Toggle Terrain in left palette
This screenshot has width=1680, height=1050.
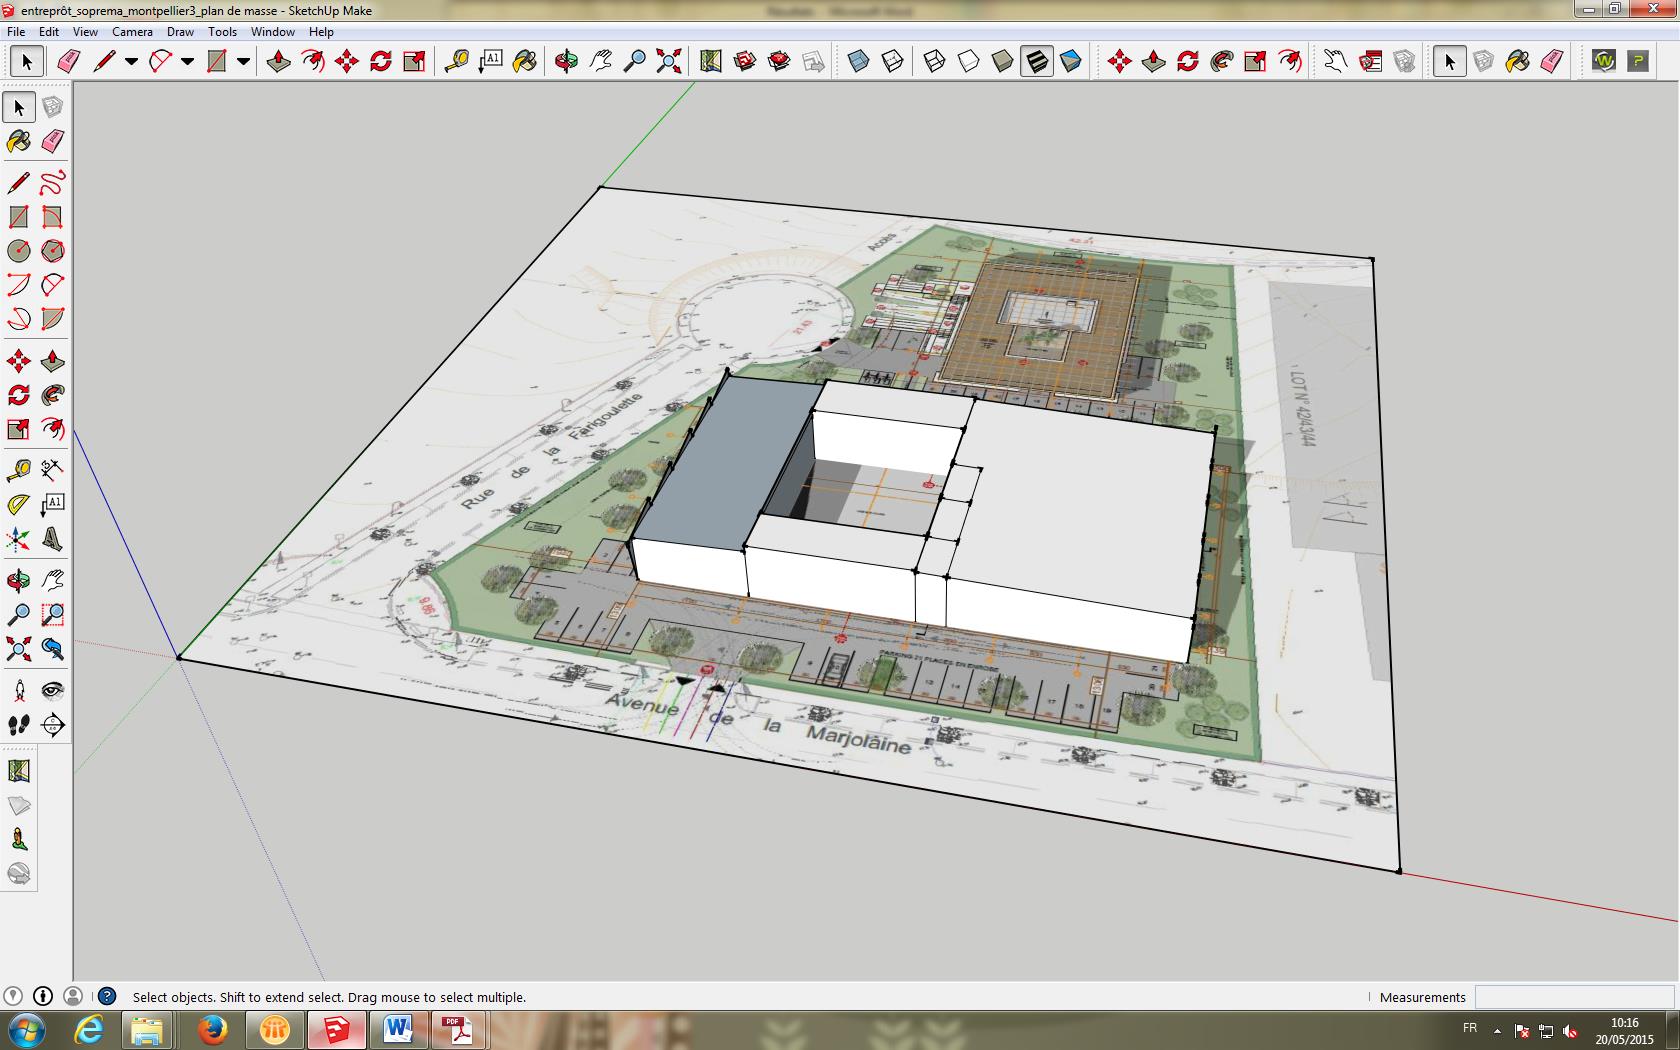(19, 806)
